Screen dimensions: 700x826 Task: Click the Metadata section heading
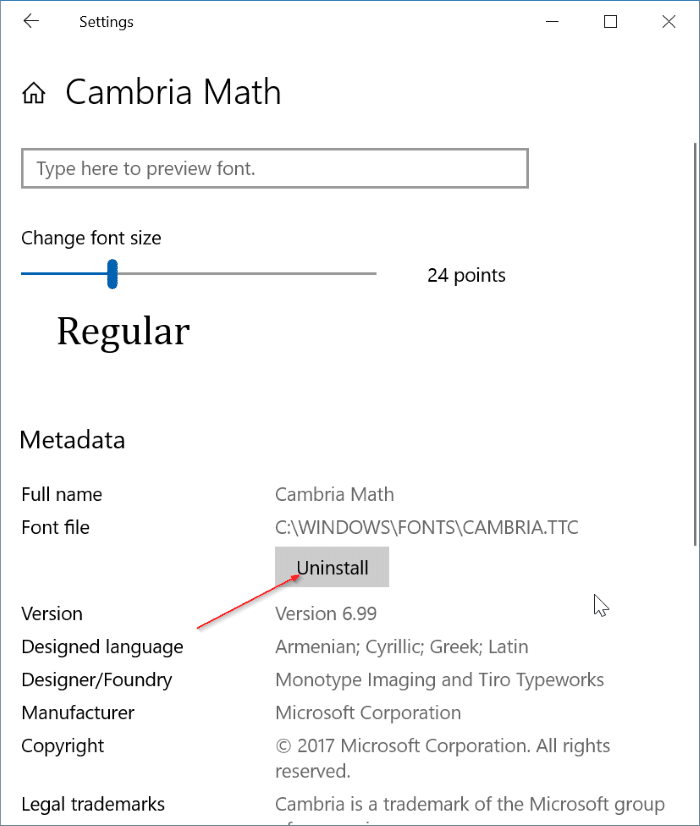(71, 440)
